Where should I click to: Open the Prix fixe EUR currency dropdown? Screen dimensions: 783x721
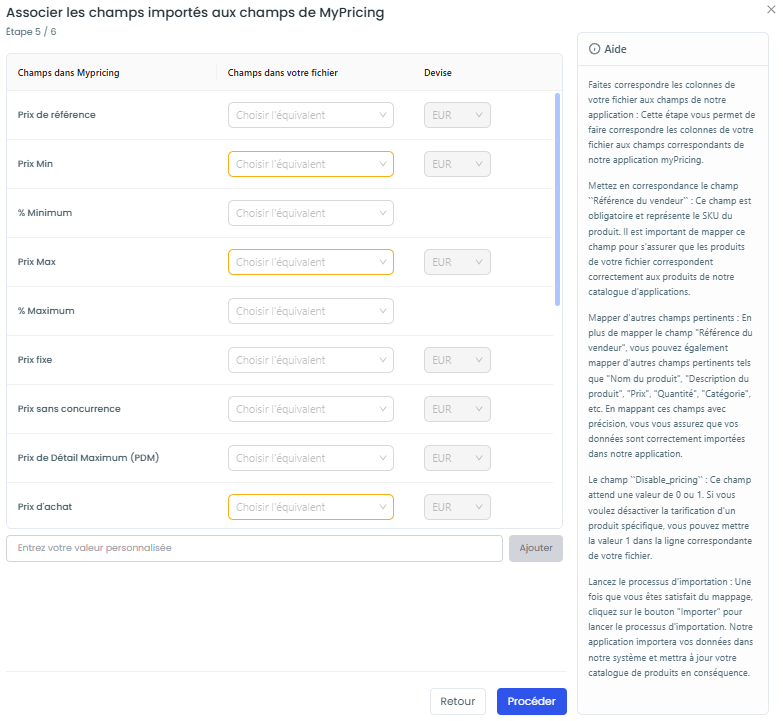(x=457, y=360)
